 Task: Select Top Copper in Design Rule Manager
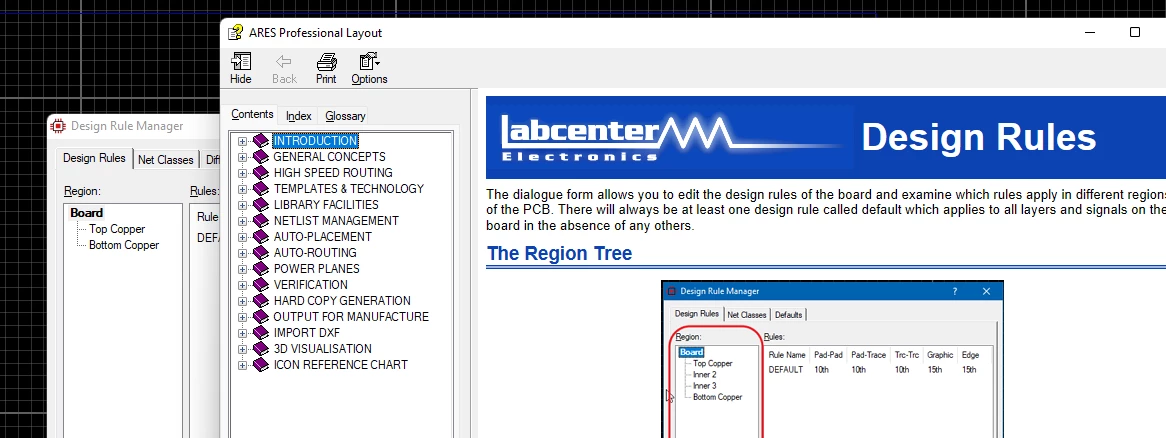pos(117,229)
